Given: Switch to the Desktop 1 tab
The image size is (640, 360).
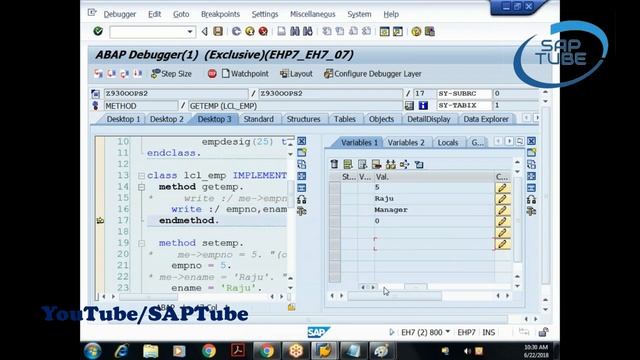Looking at the screenshot, I should click(123, 119).
